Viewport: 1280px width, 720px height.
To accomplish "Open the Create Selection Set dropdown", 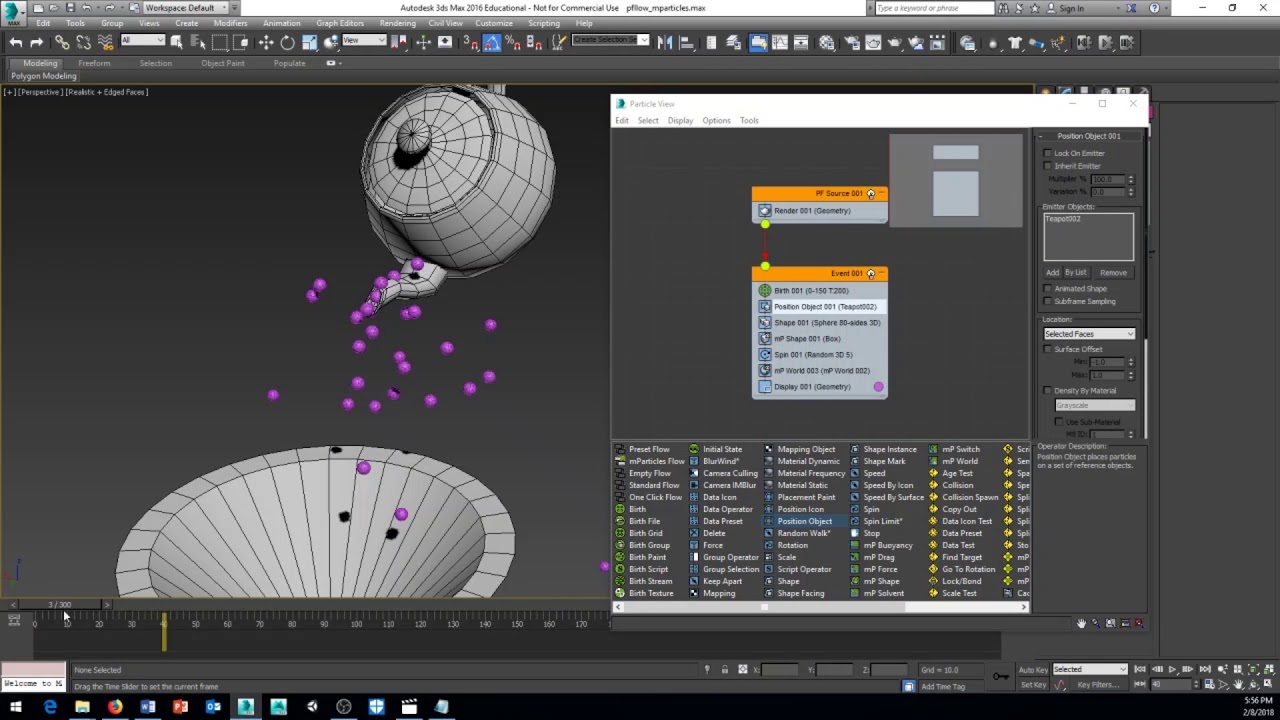I will (610, 41).
